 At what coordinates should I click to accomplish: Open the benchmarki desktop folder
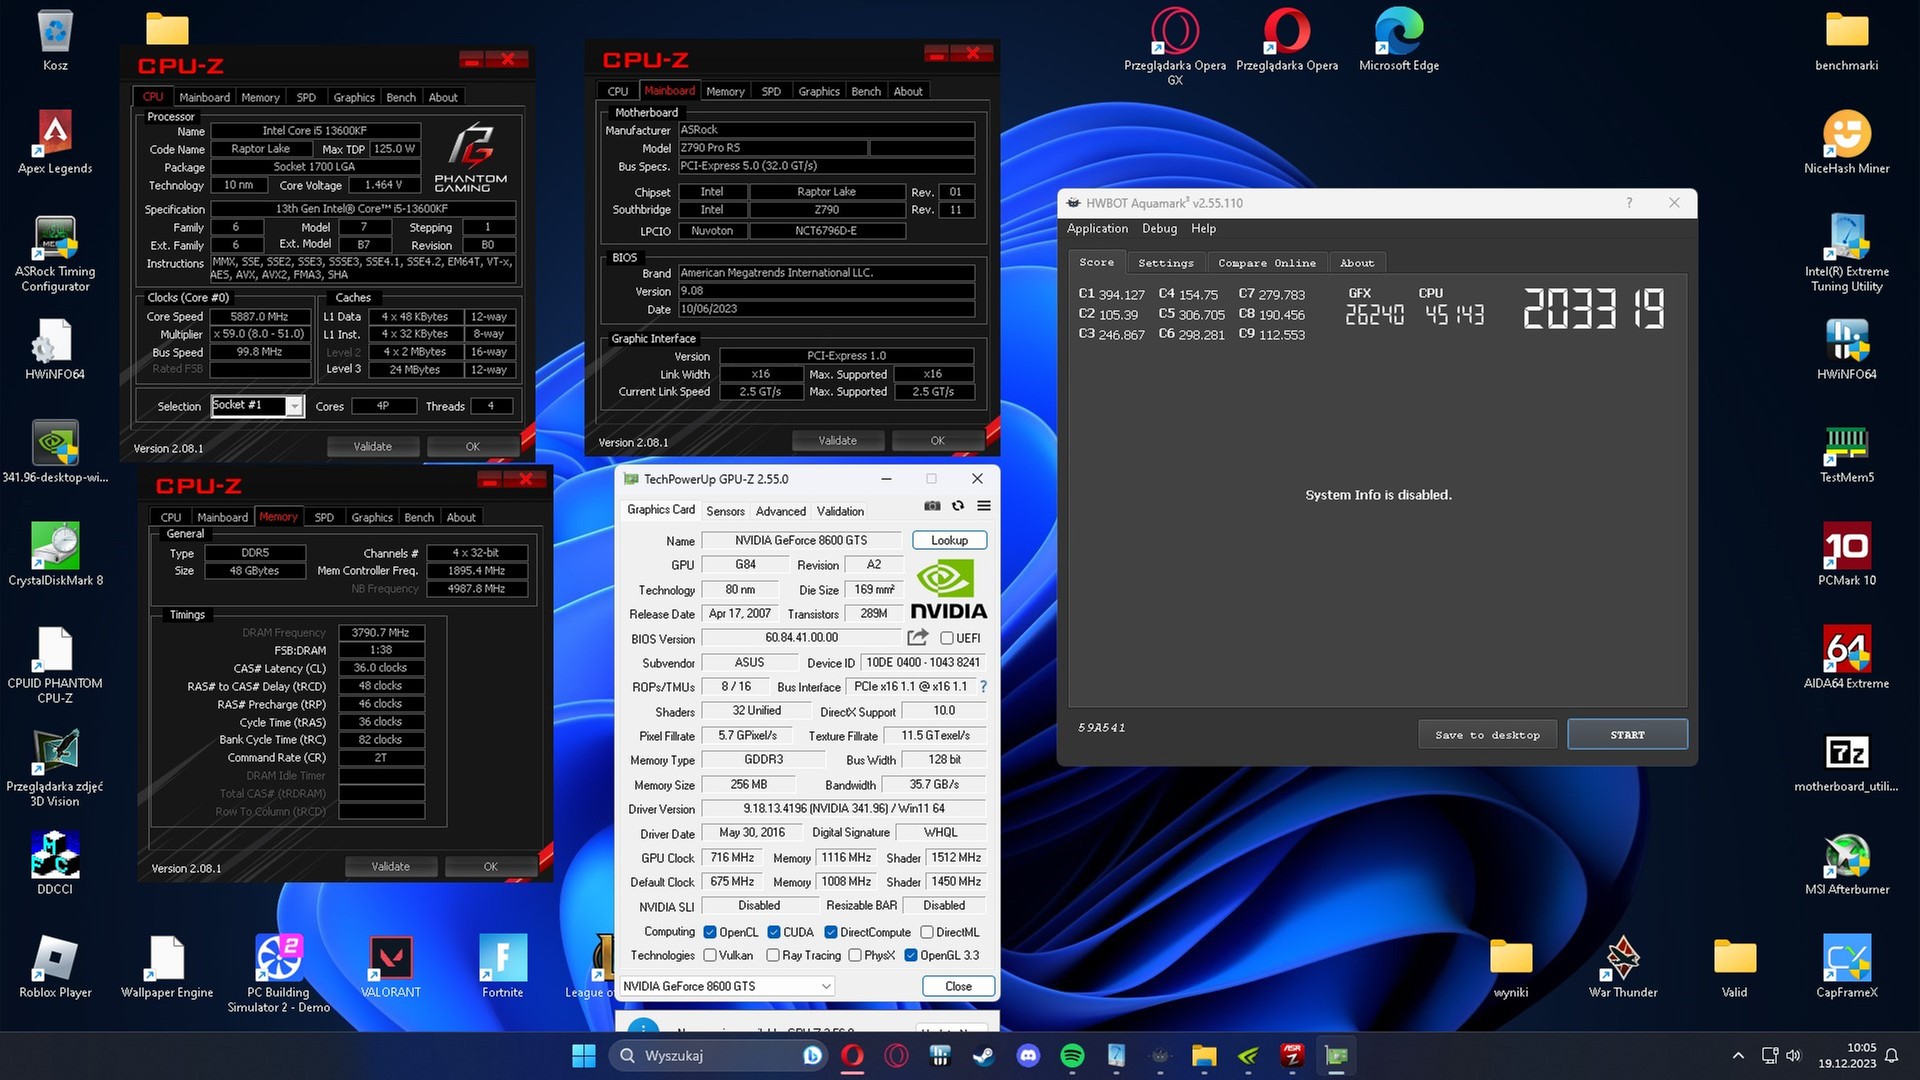pos(1847,40)
